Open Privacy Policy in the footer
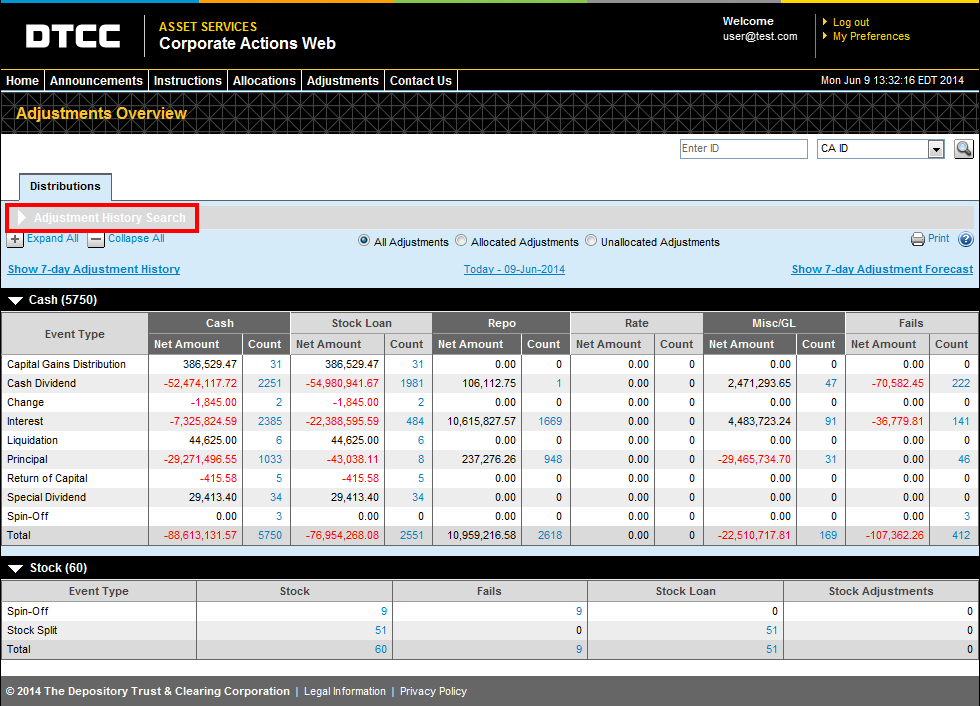Screen dimensions: 980x706 pos(433,691)
